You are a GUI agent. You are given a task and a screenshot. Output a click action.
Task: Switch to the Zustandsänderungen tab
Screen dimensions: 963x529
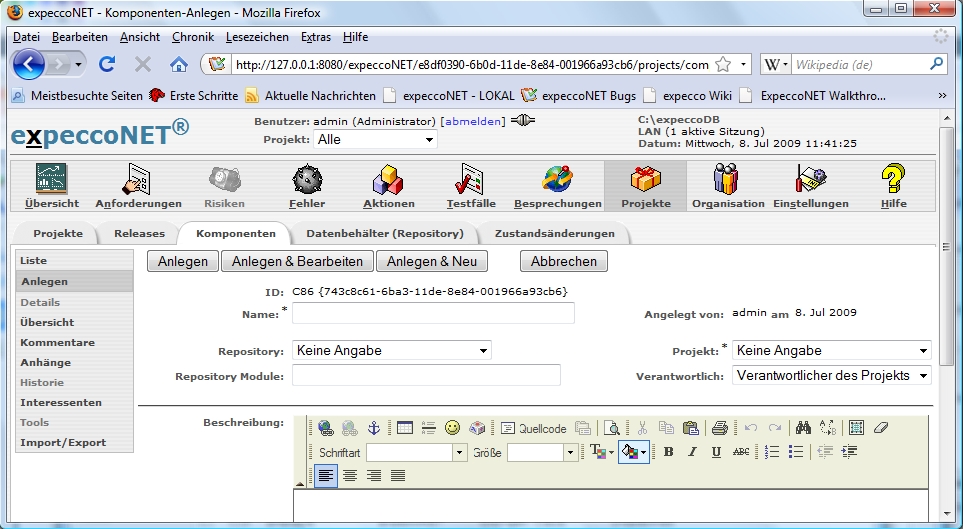tap(555, 233)
